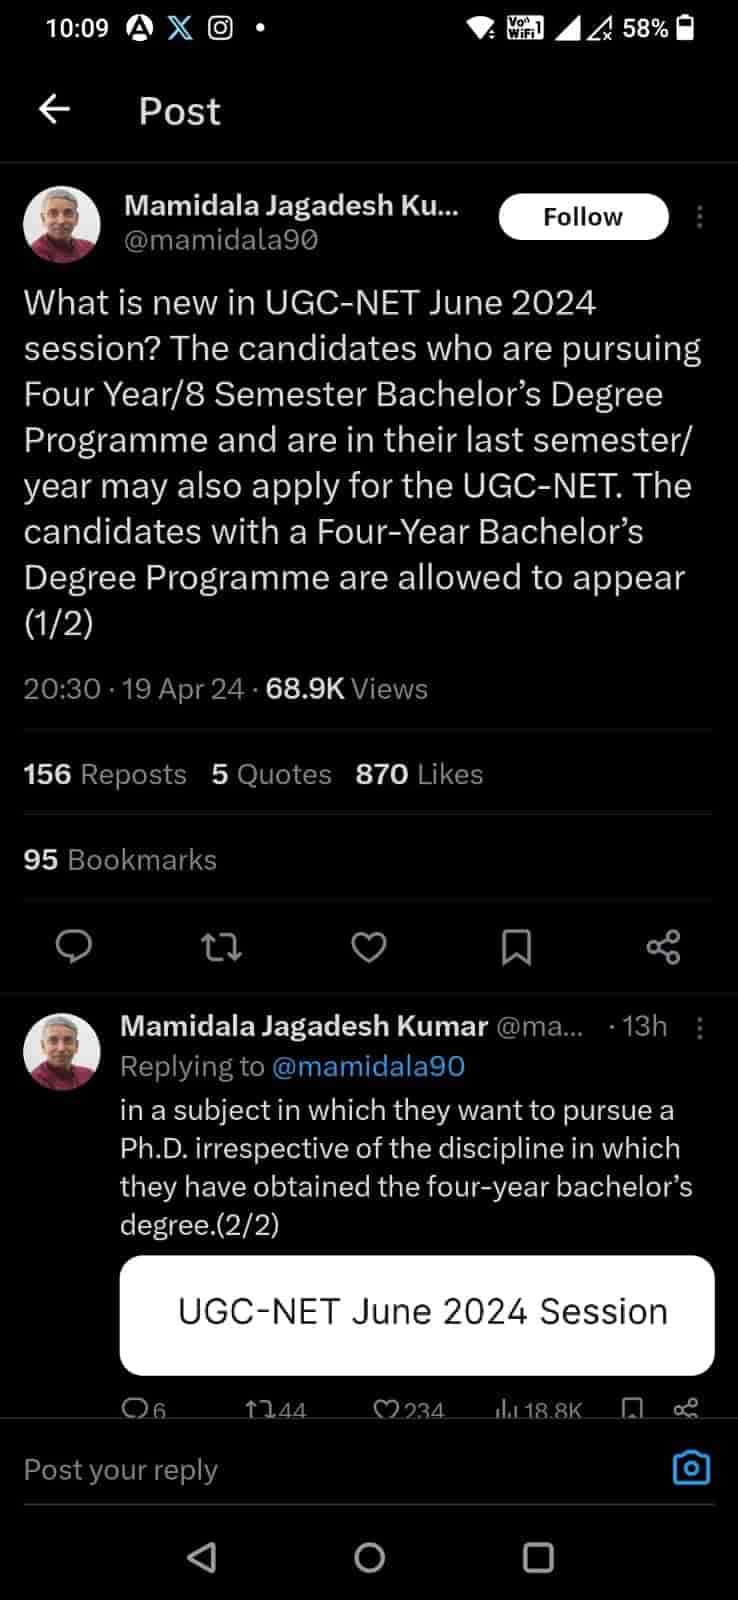
Task: Repost the UGC-NET post
Action: pyautogui.click(x=221, y=946)
